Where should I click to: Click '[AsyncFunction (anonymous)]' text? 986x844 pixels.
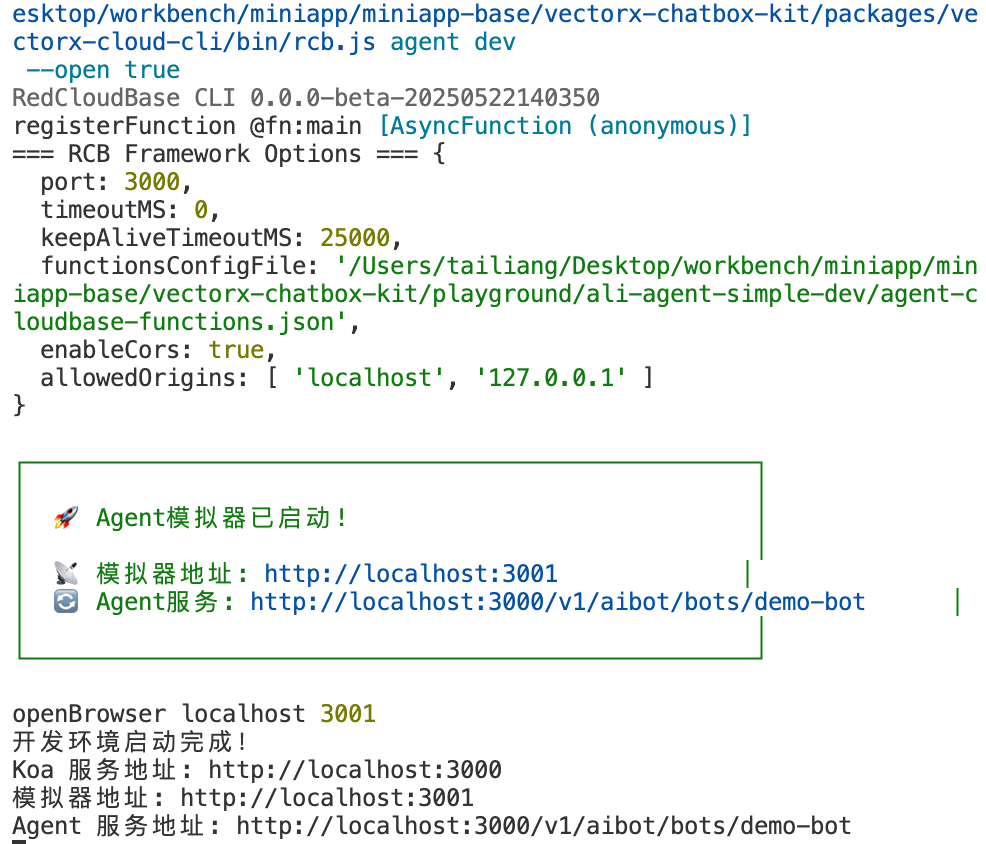point(565,126)
